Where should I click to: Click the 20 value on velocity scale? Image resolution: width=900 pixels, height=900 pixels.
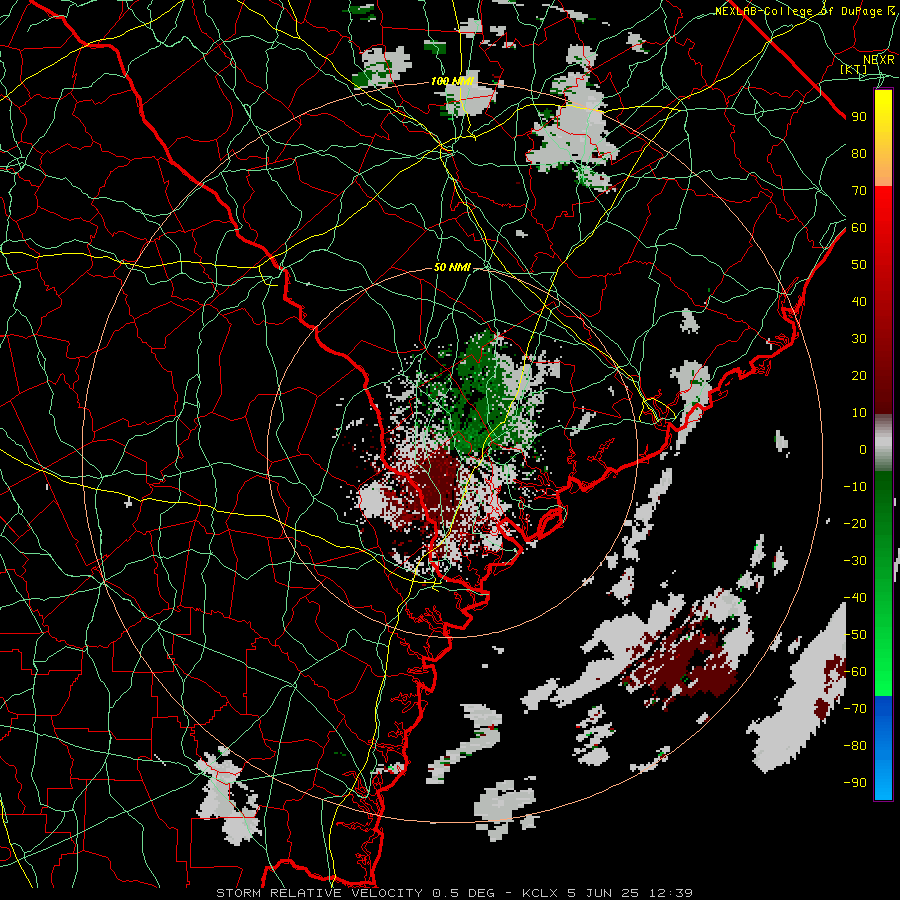click(859, 375)
